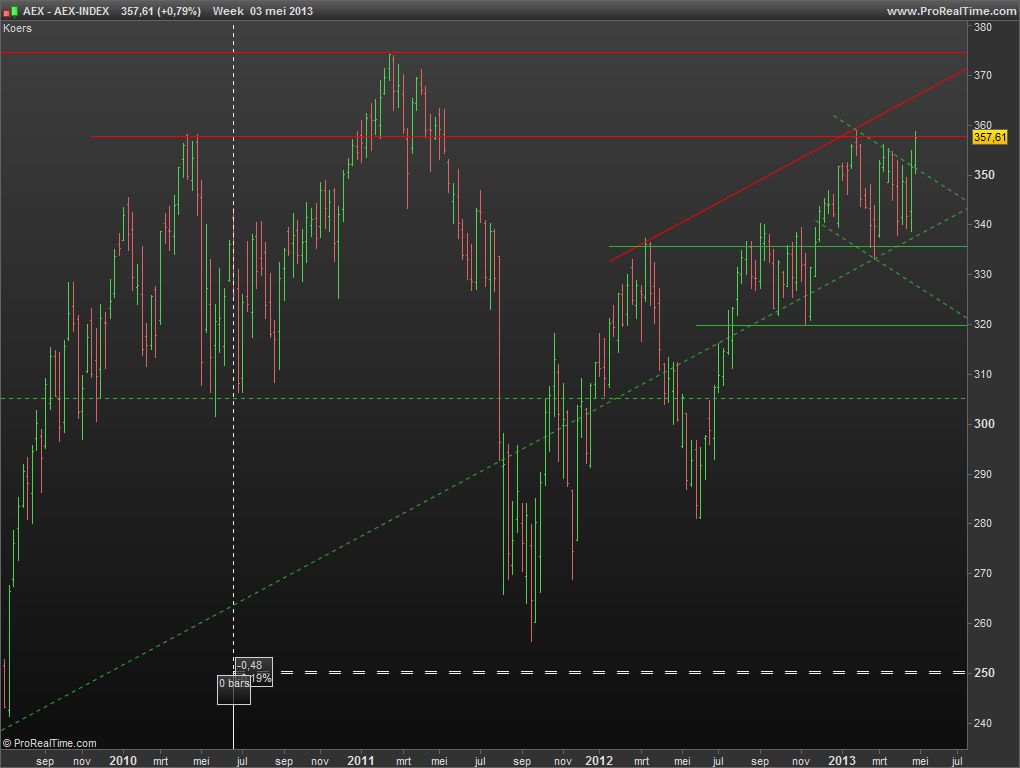Select the Koers panel label
Screen dimensions: 1020x768
(18, 28)
